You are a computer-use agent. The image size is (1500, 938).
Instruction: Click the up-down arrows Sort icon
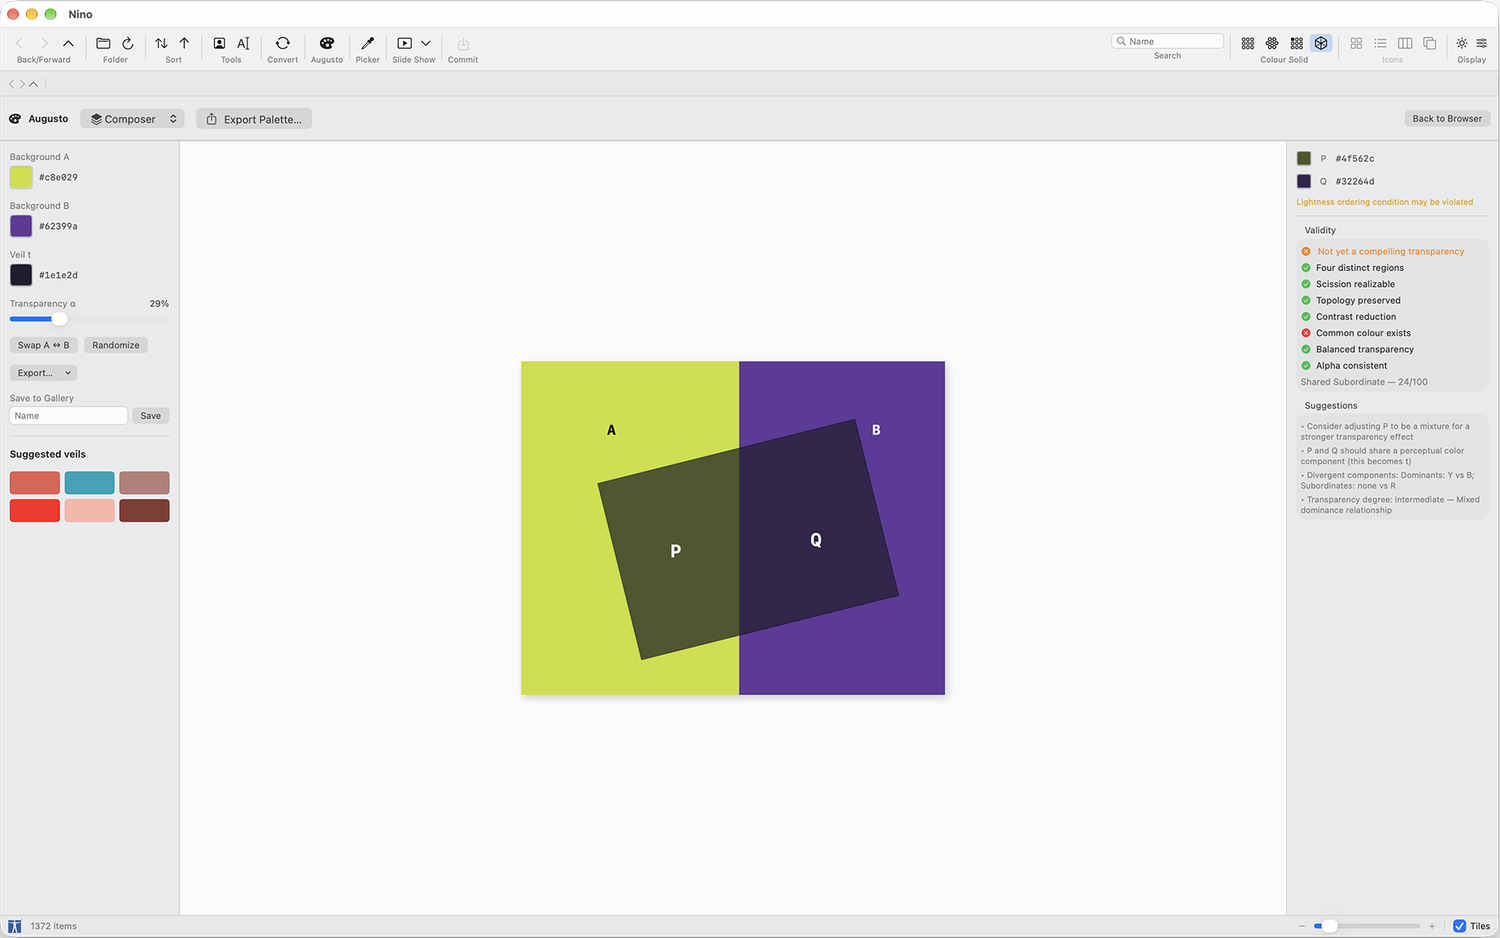[161, 43]
